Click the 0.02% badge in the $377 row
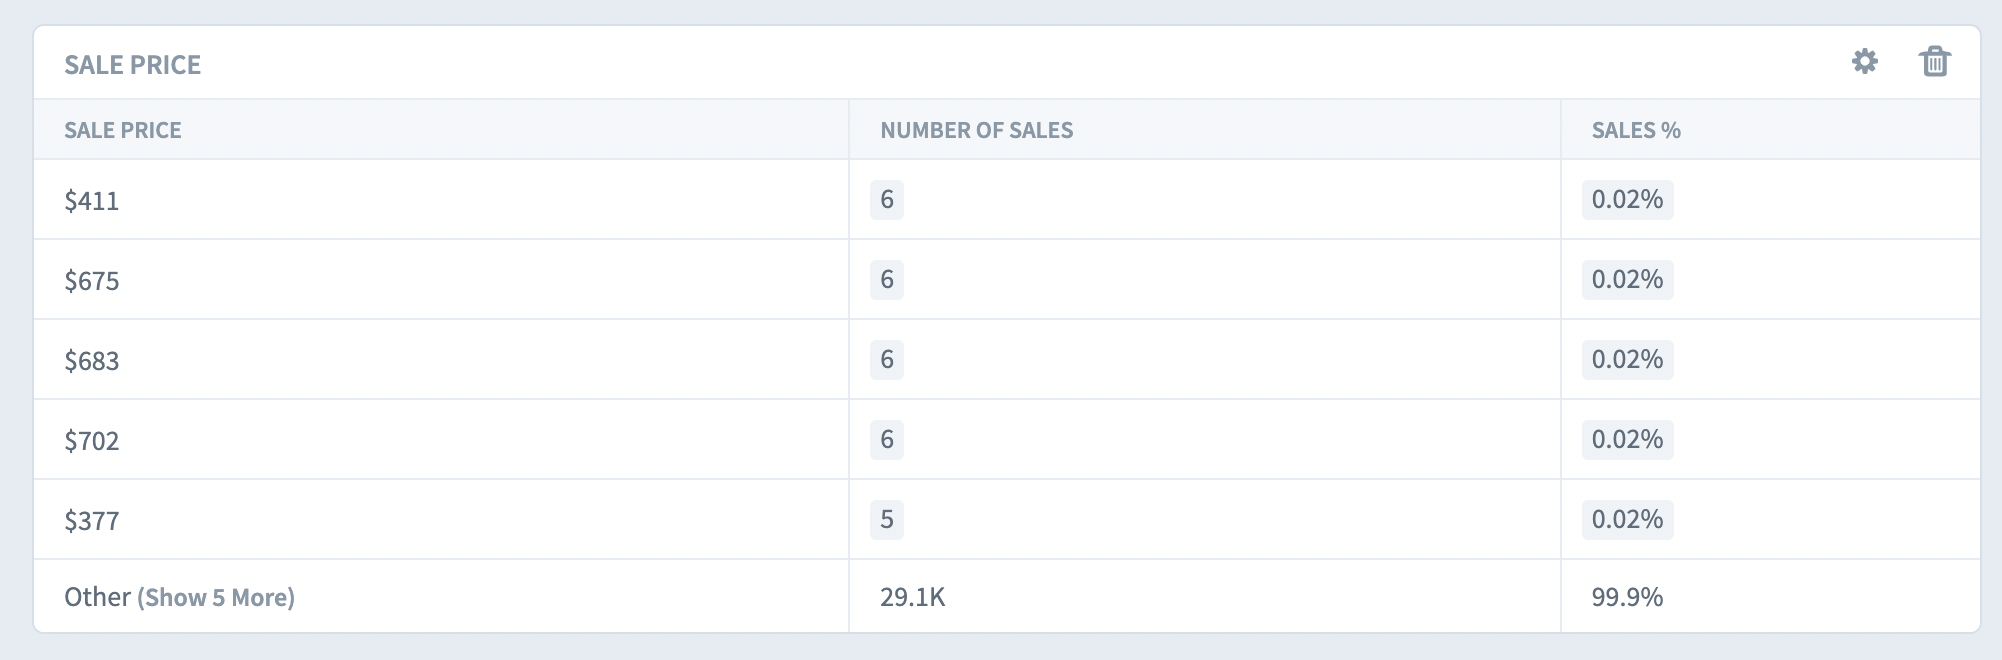The width and height of the screenshot is (2002, 660). coord(1628,519)
